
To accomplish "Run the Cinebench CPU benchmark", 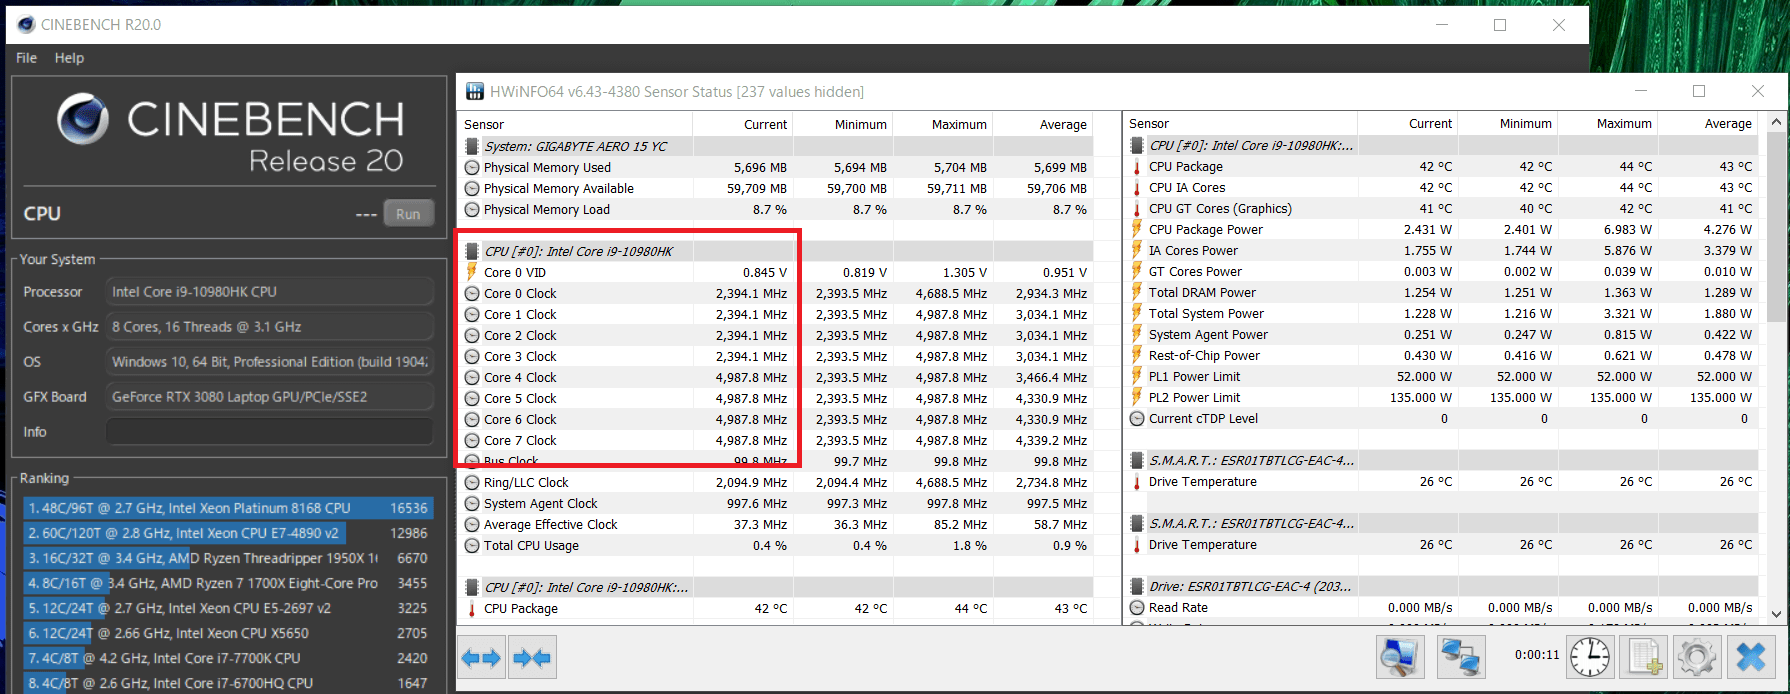I will point(408,213).
